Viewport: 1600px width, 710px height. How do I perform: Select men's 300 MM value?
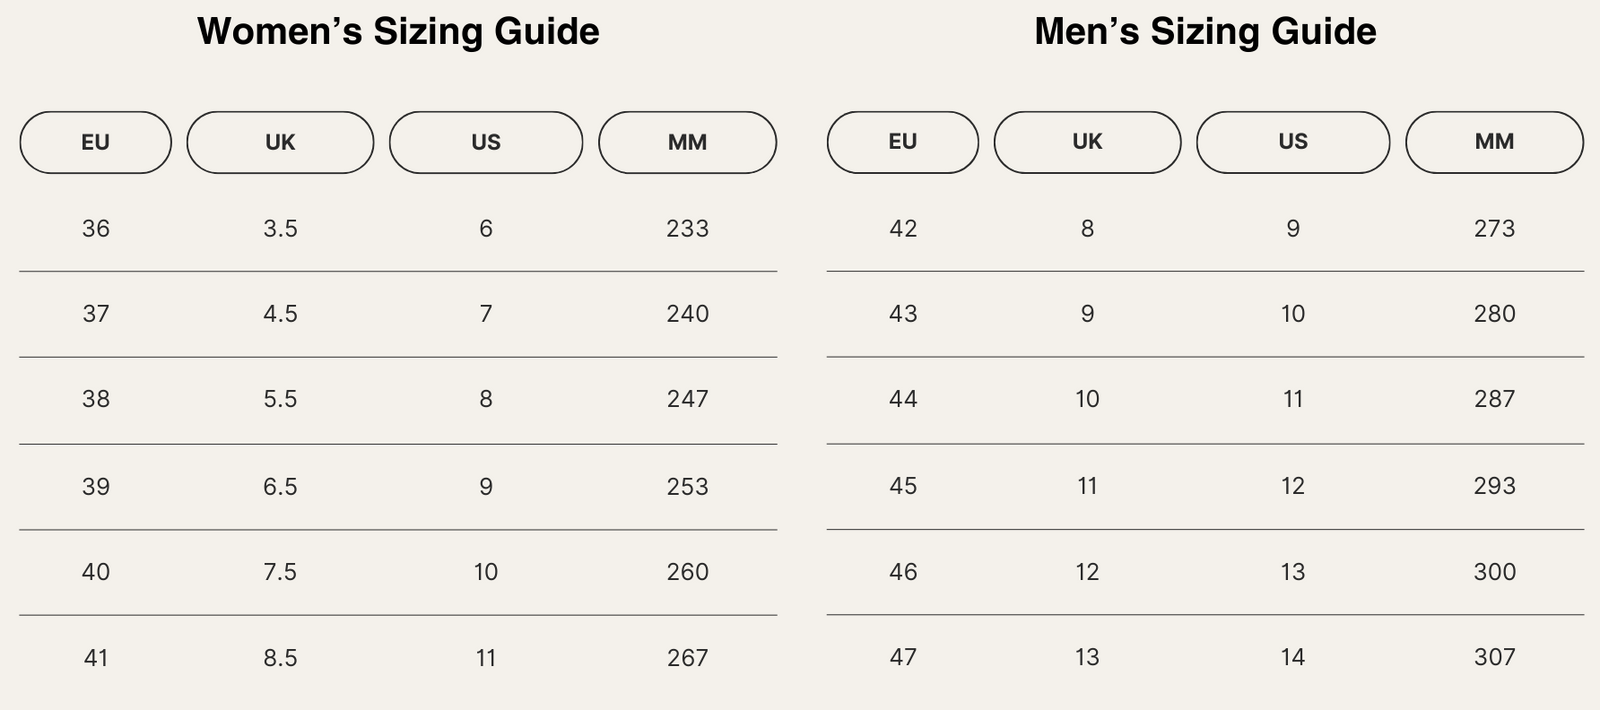click(x=1494, y=572)
